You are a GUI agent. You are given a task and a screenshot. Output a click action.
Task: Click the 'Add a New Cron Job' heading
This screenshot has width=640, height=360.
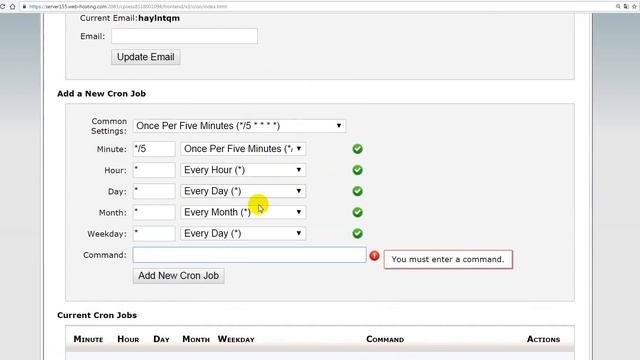(101, 93)
